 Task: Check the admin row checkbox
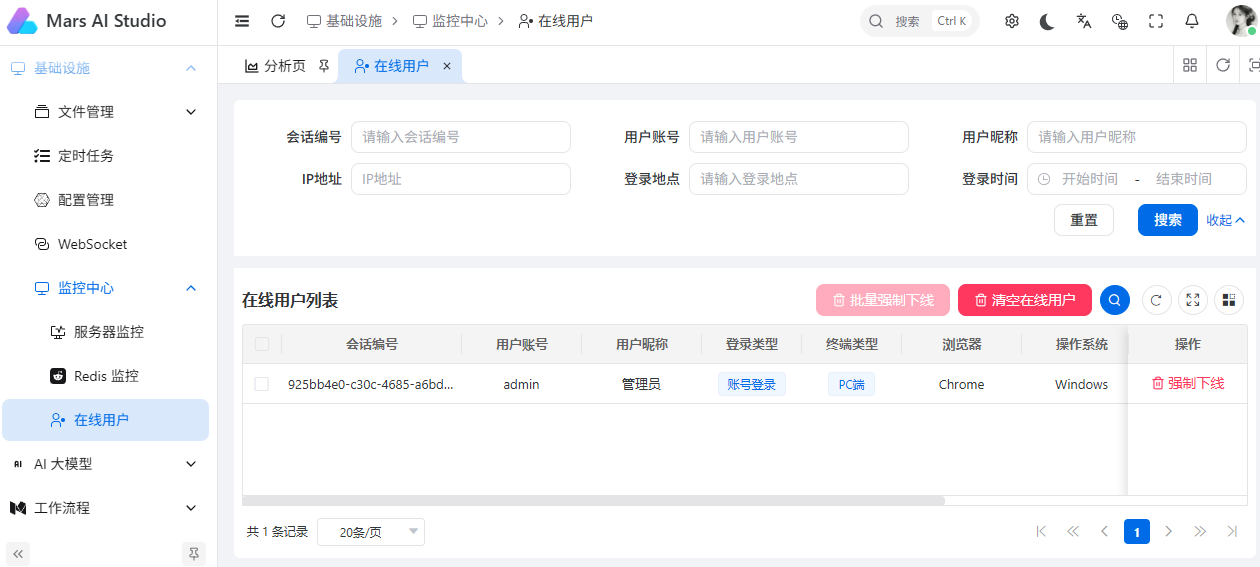coord(262,384)
